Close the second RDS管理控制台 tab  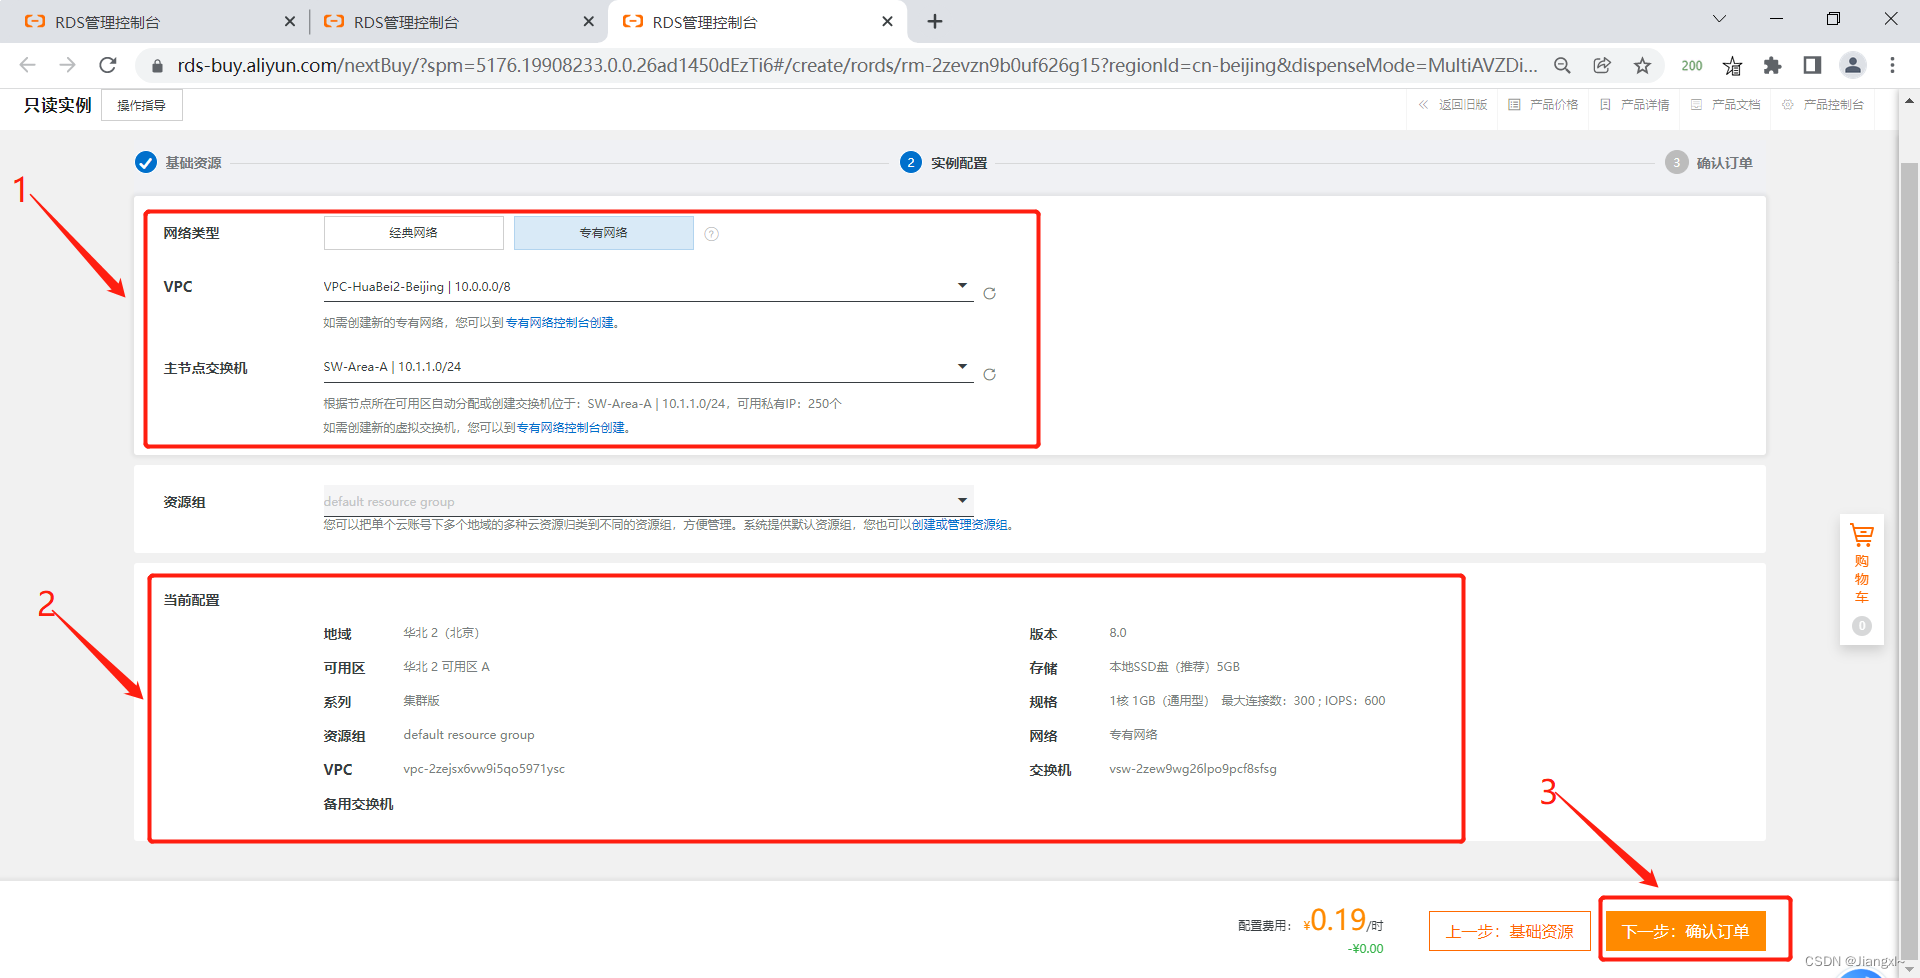pos(588,21)
